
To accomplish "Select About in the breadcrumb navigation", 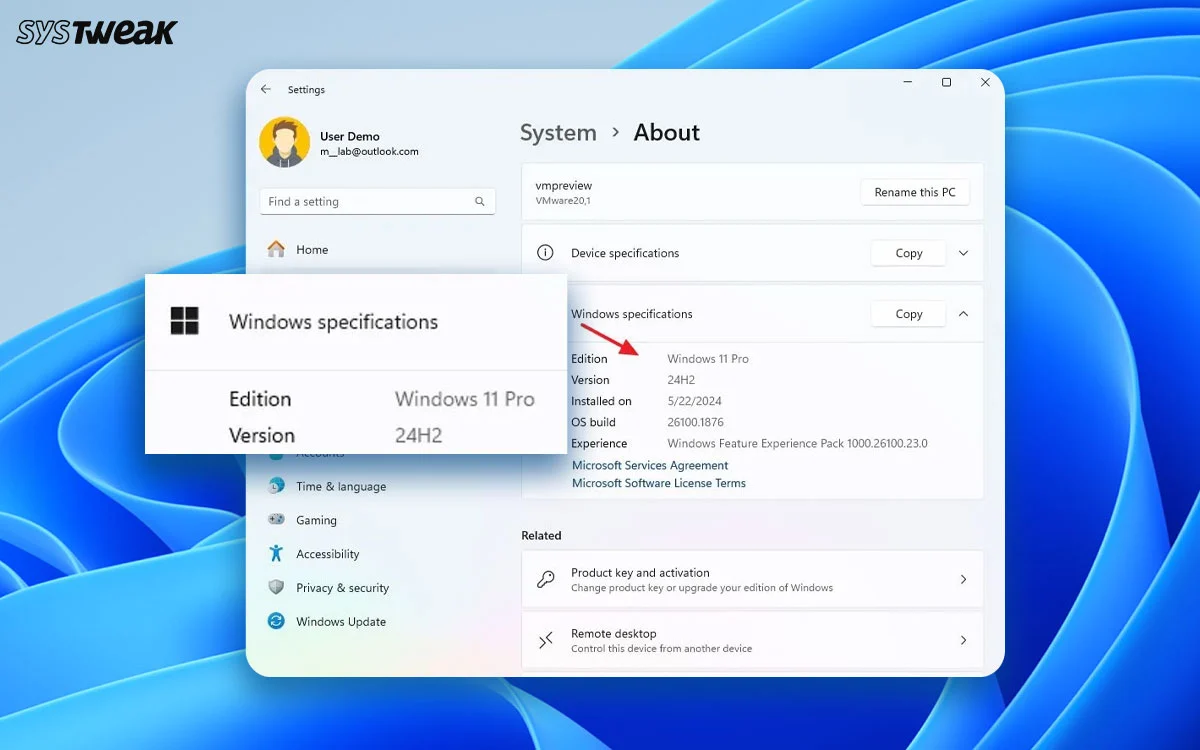I will tap(666, 132).
